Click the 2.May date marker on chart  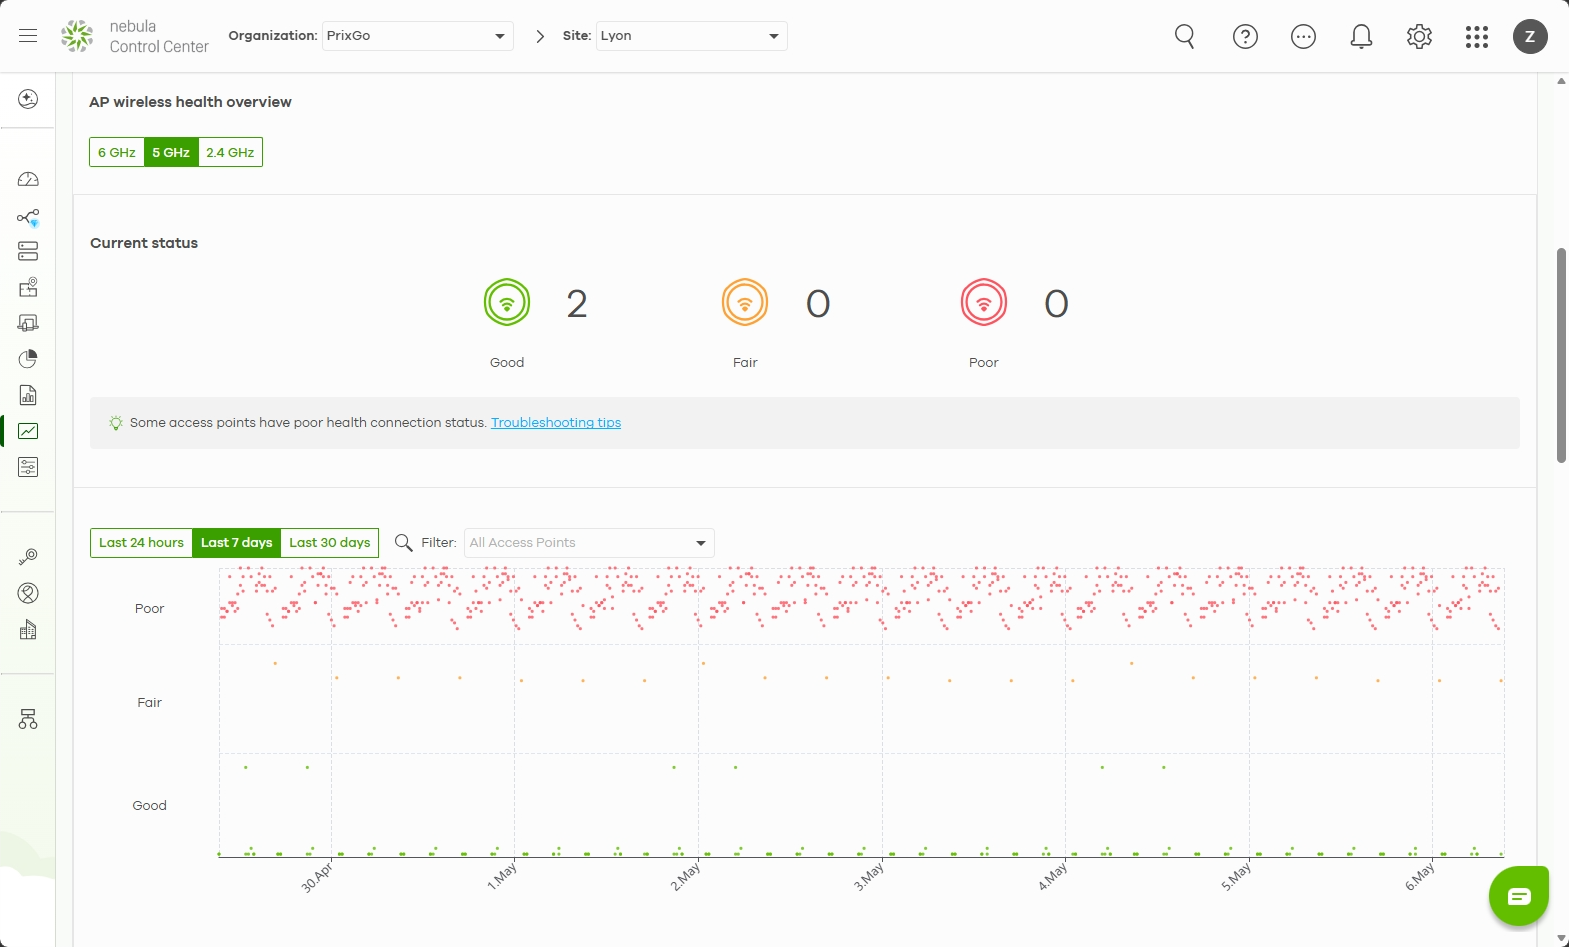pyautogui.click(x=686, y=877)
